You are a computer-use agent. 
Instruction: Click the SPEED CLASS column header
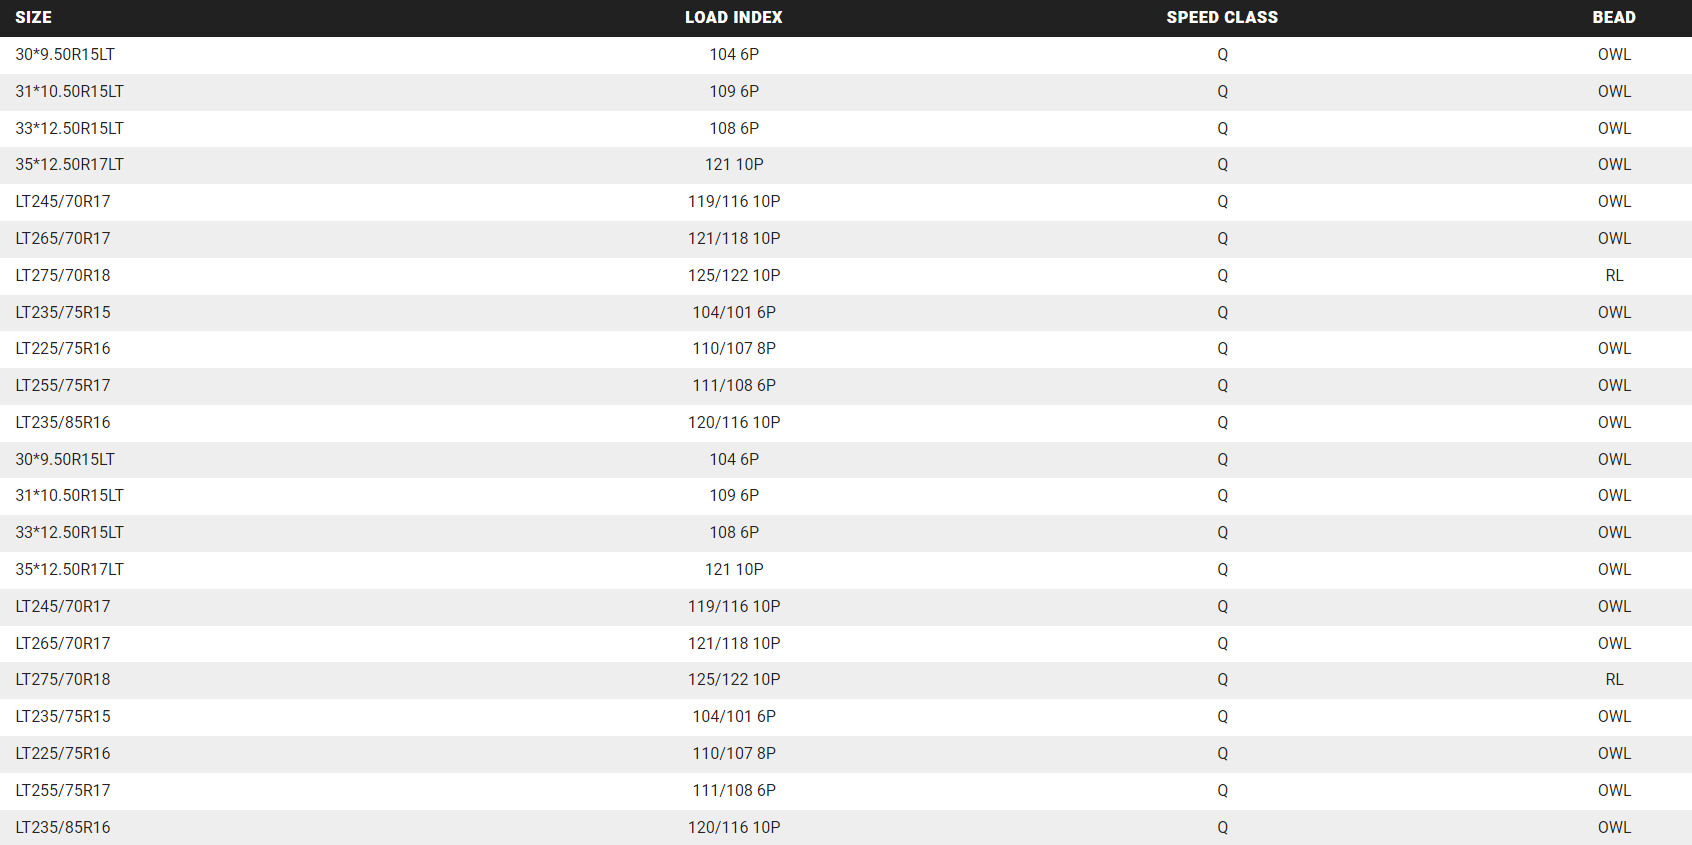[1222, 17]
